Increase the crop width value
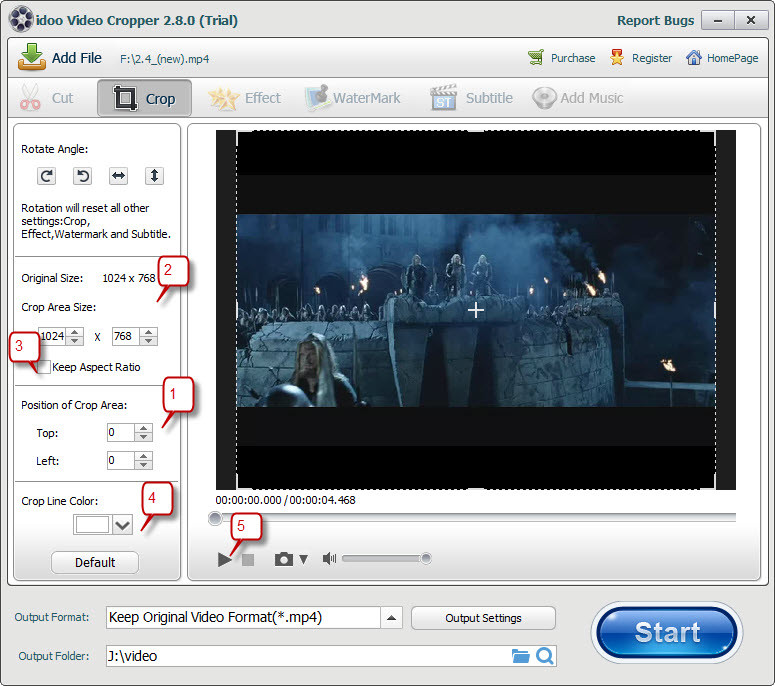 [x=75, y=332]
